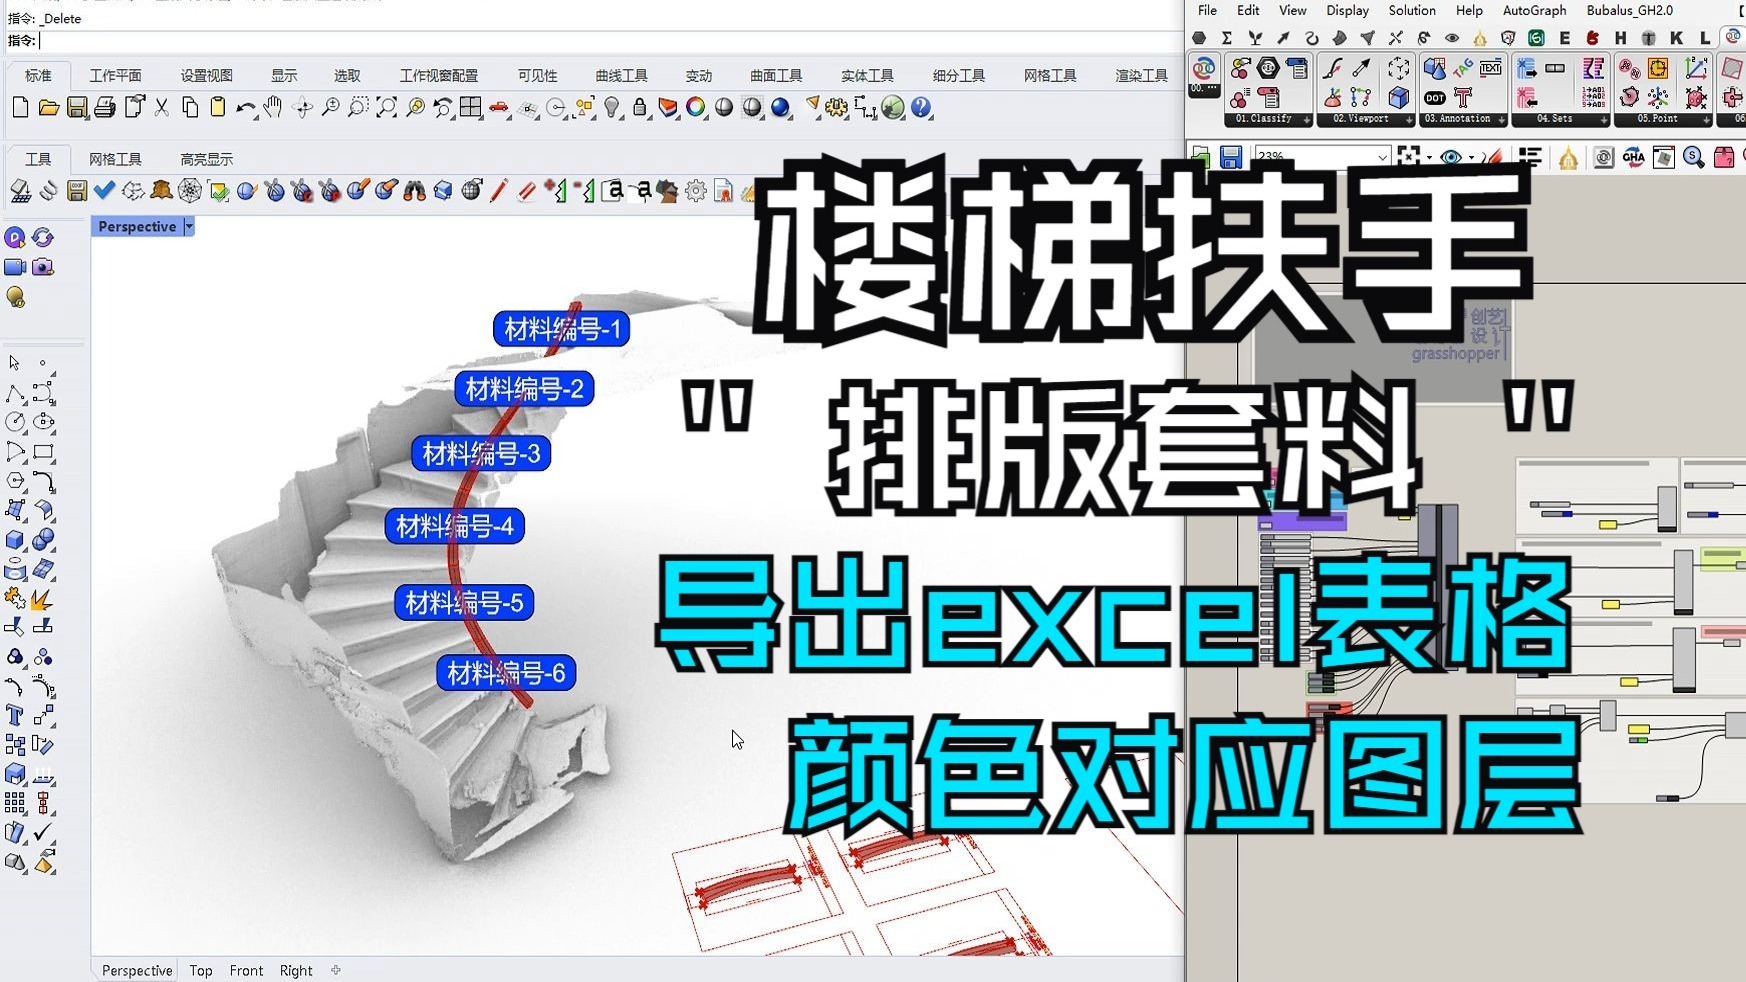Select the TAG component in Annotation panel
The image size is (1746, 982).
pyautogui.click(x=1462, y=66)
